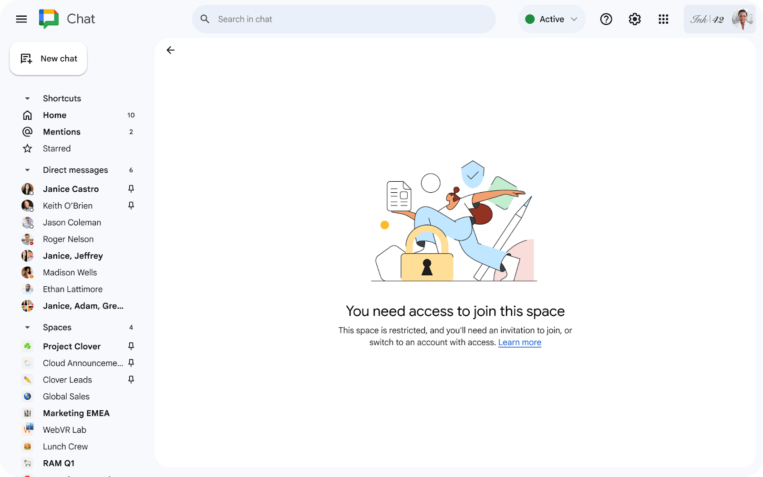
Task: Click the RAM Q1 cart icon
Action: [27, 463]
